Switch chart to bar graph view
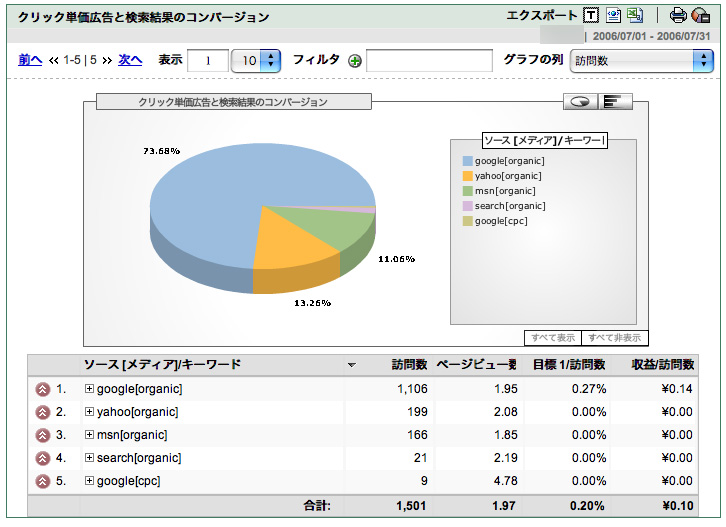The image size is (726, 527). coord(612,101)
